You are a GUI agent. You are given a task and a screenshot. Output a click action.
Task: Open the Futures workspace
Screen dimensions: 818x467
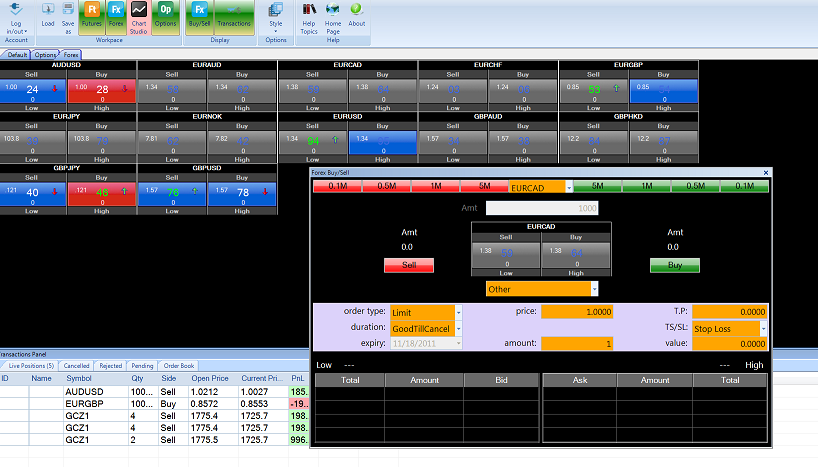click(x=91, y=18)
